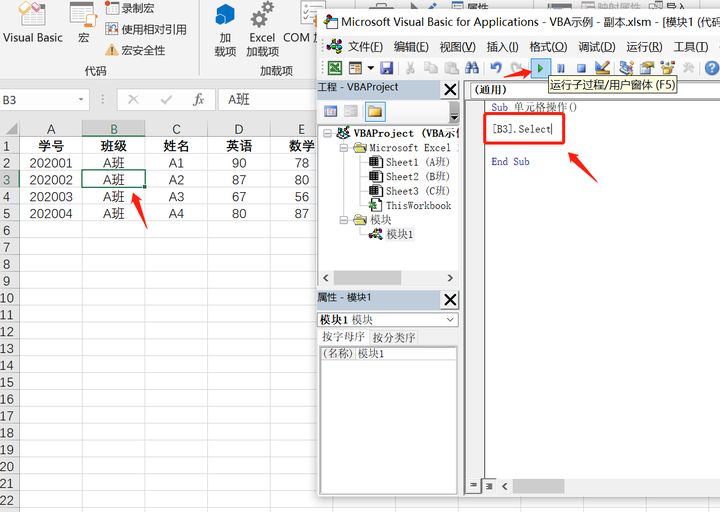Click the Find binoculars icon
The height and width of the screenshot is (512, 720).
(472, 68)
